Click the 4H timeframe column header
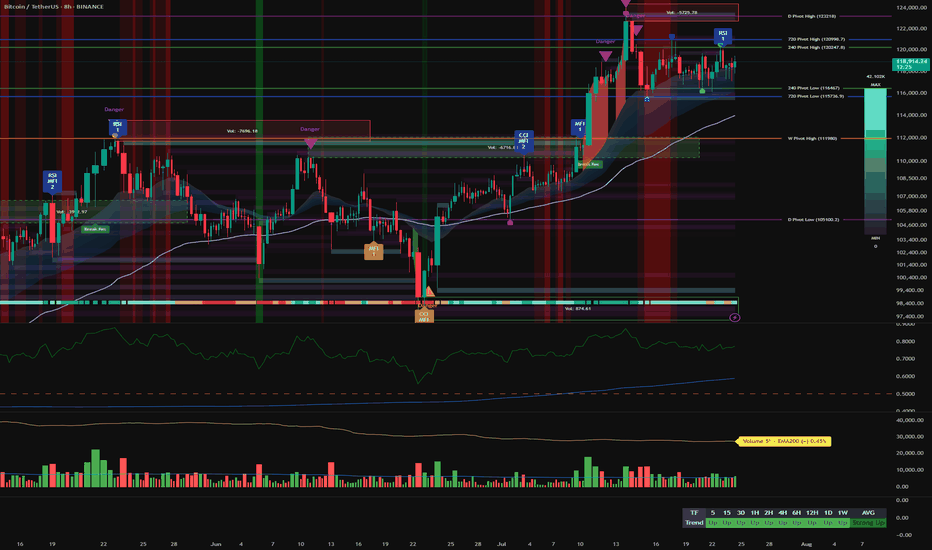932x550 pixels. 783,513
